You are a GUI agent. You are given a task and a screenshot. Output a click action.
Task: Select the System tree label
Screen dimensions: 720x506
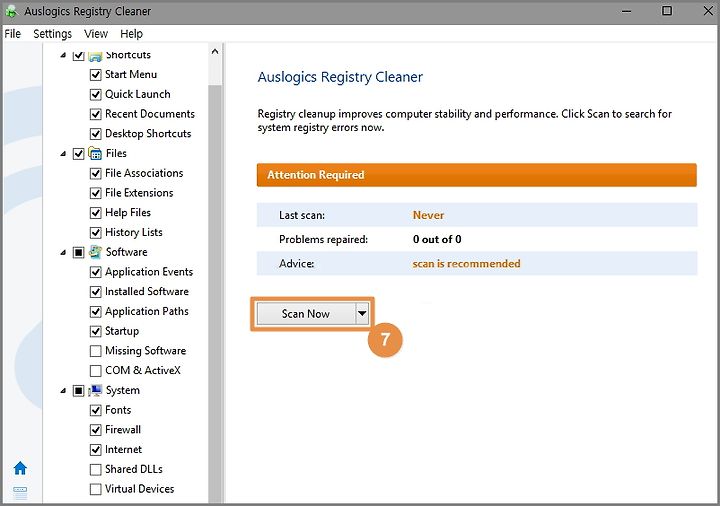123,390
